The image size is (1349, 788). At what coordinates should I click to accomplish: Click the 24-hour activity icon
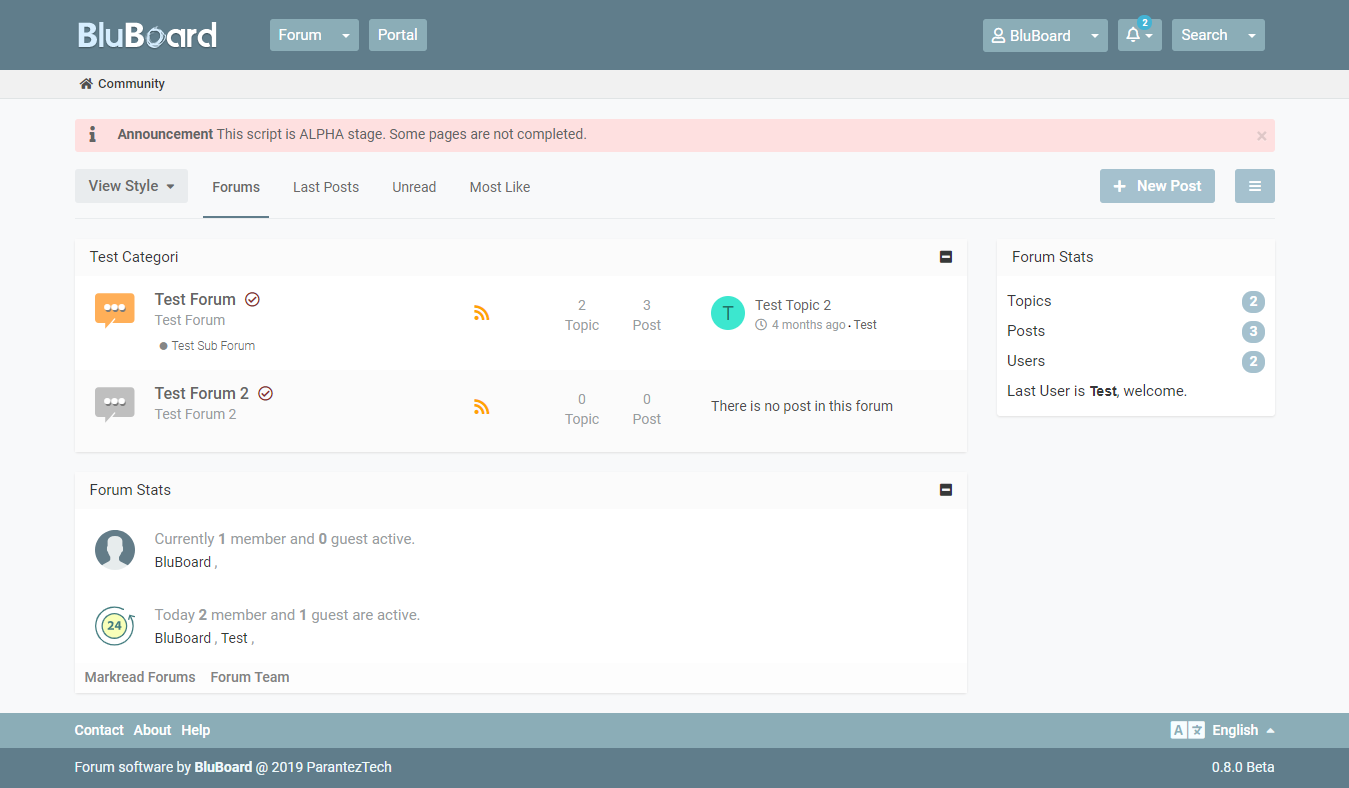[x=115, y=626]
